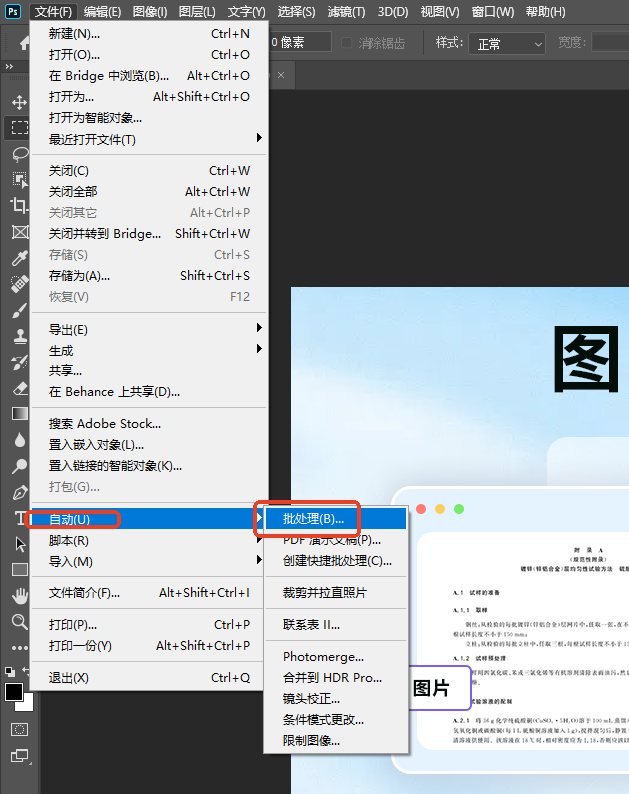Choose 合并到 HDR Pro...
Viewport: 629px width, 794px height.
[336, 678]
